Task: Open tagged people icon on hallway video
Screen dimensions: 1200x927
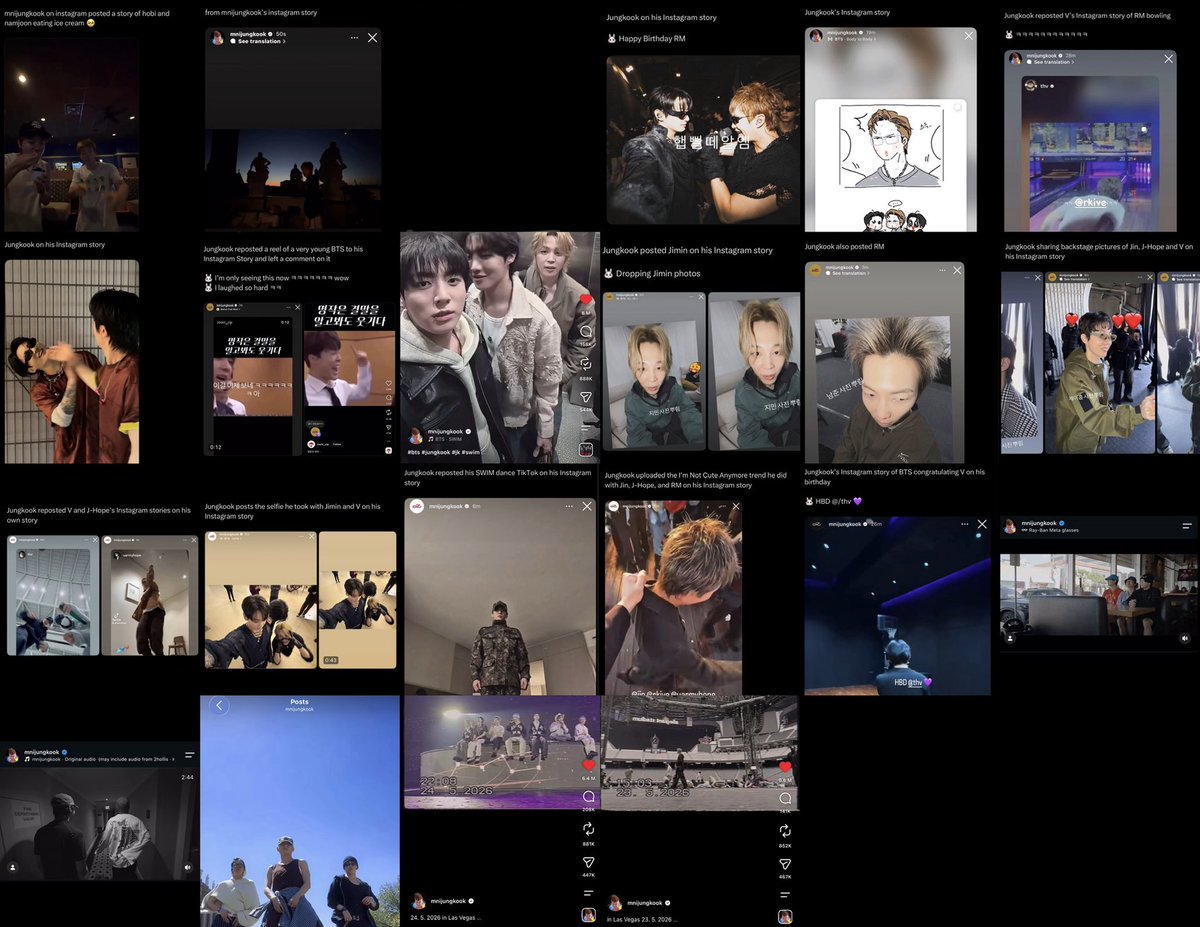Action: 13,867
